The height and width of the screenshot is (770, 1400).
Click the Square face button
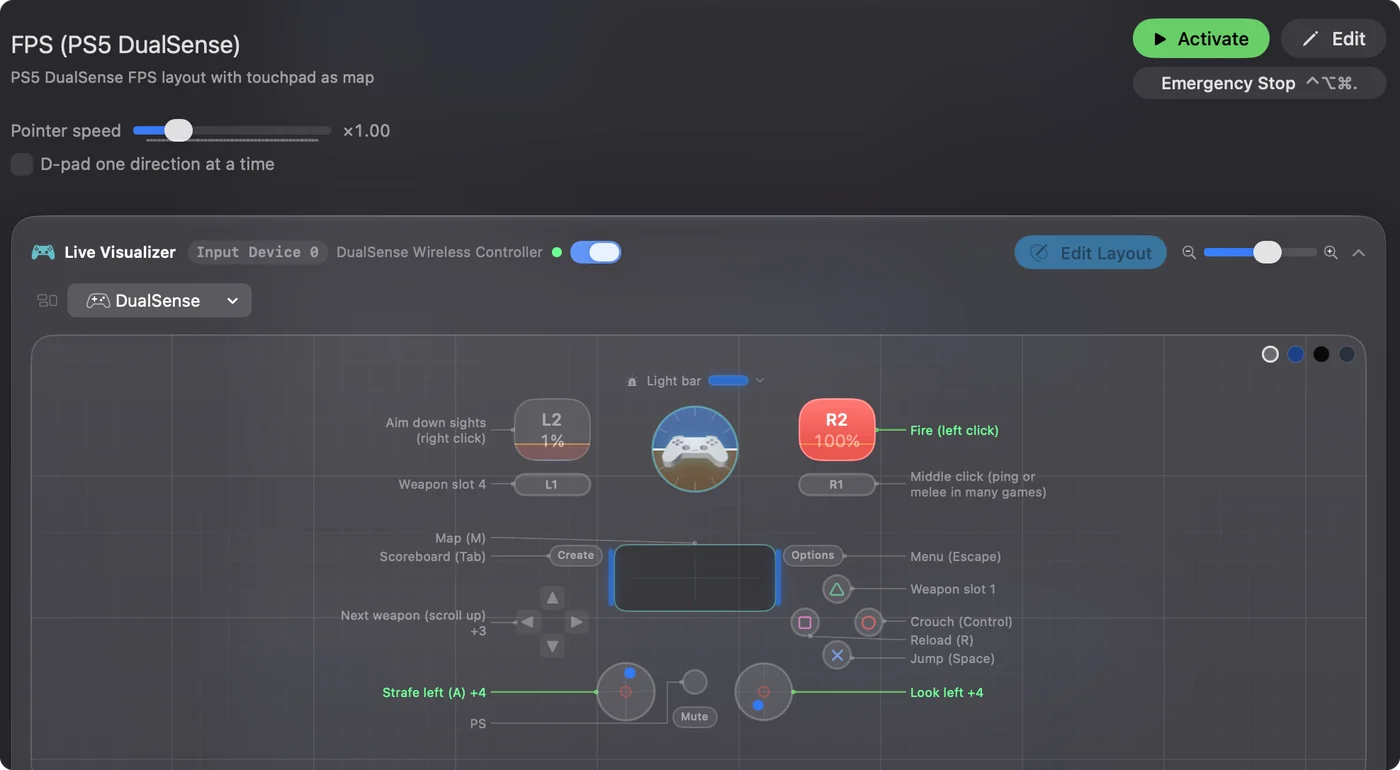pos(805,622)
